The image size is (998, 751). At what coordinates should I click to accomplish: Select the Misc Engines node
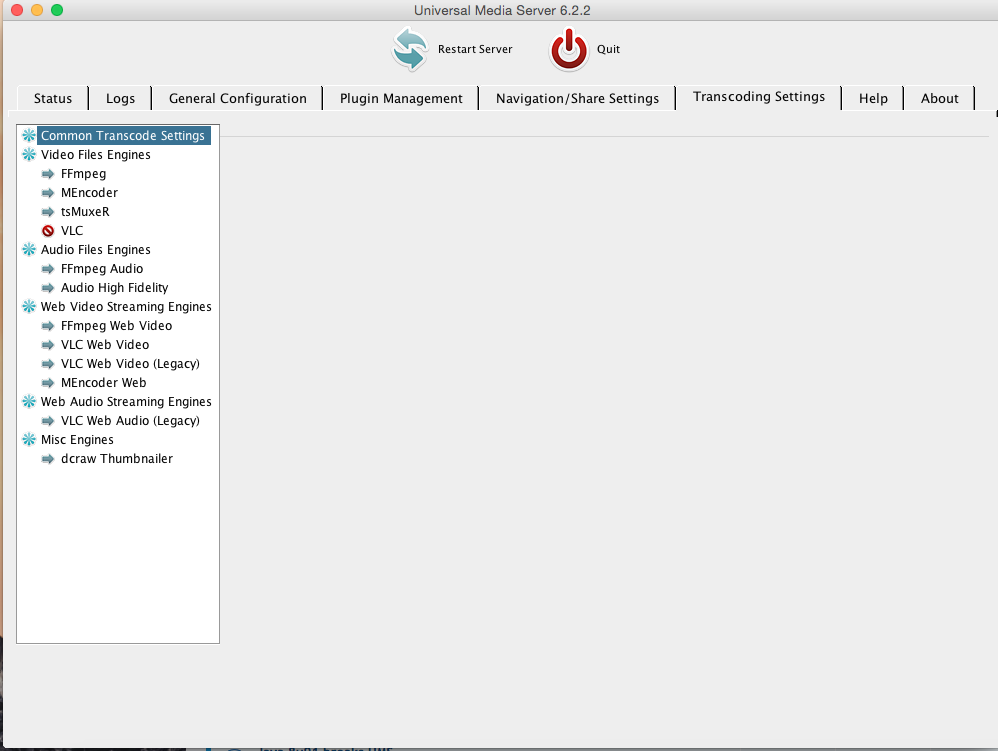coord(77,440)
